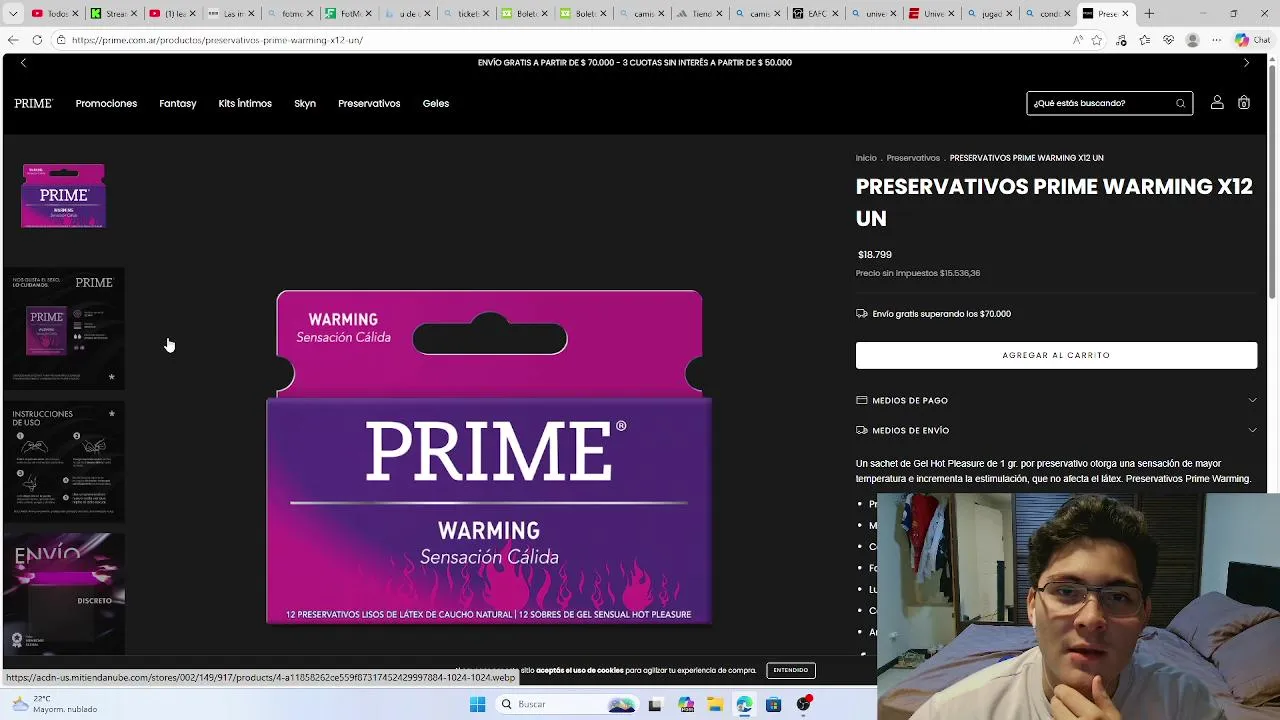1280x720 pixels.
Task: Expand the Medios de Pago section
Action: tap(1056, 400)
